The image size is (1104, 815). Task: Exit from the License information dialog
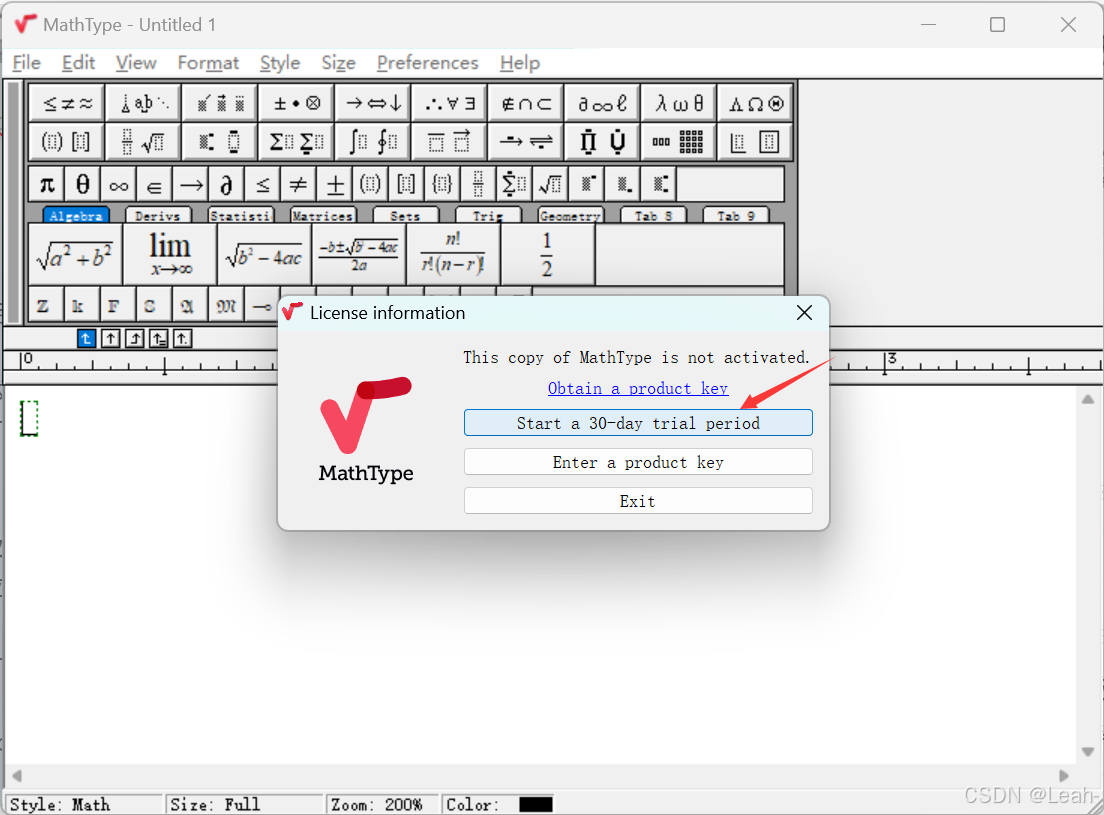(x=638, y=500)
